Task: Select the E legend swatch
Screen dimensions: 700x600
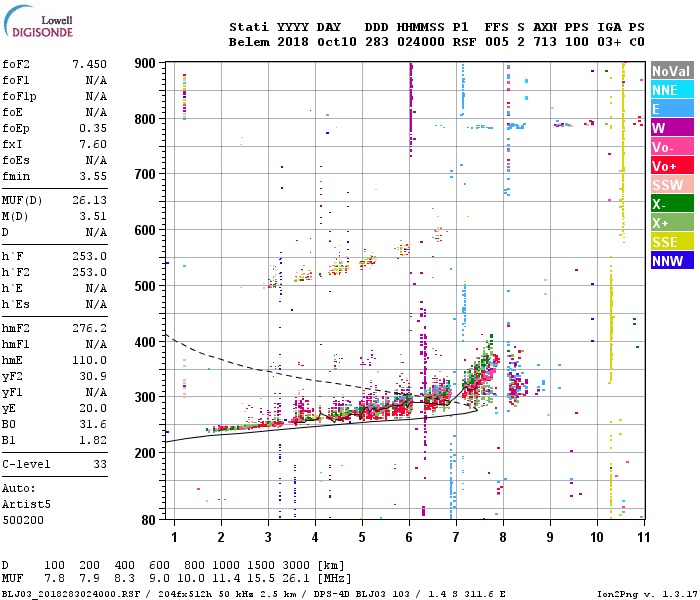Action: pos(672,109)
